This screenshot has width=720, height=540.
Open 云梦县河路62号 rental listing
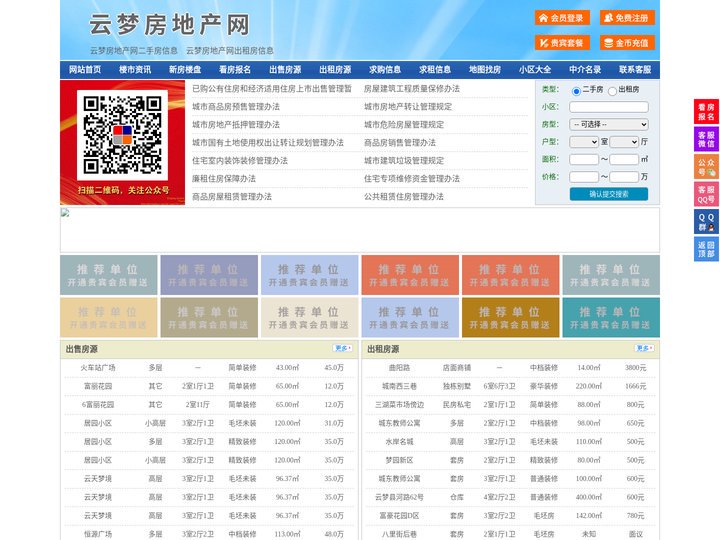point(399,497)
